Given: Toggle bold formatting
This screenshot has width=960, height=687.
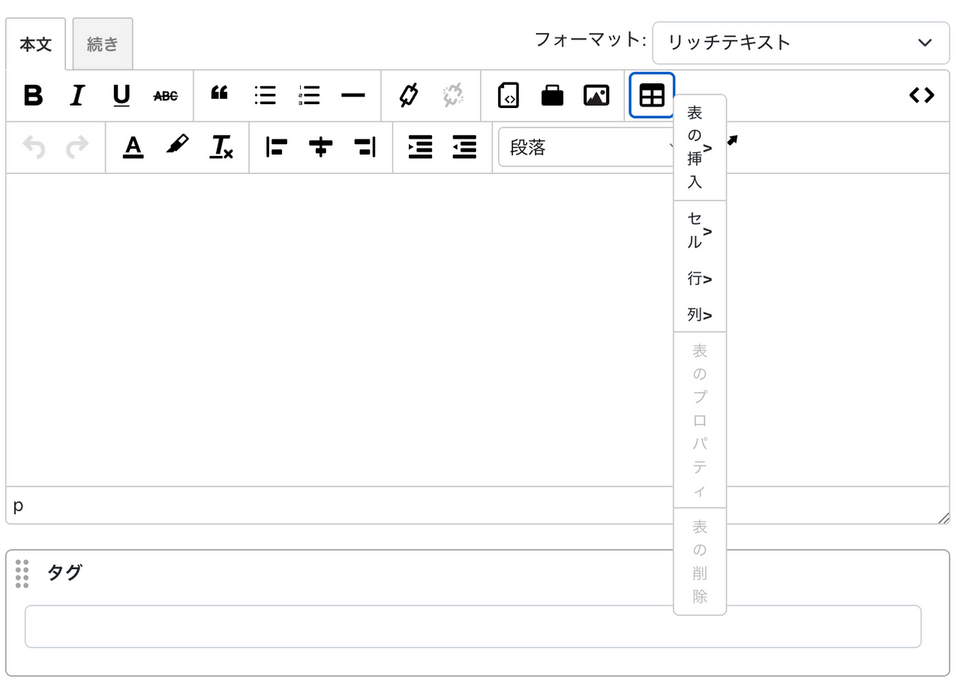Looking at the screenshot, I should pyautogui.click(x=33, y=96).
